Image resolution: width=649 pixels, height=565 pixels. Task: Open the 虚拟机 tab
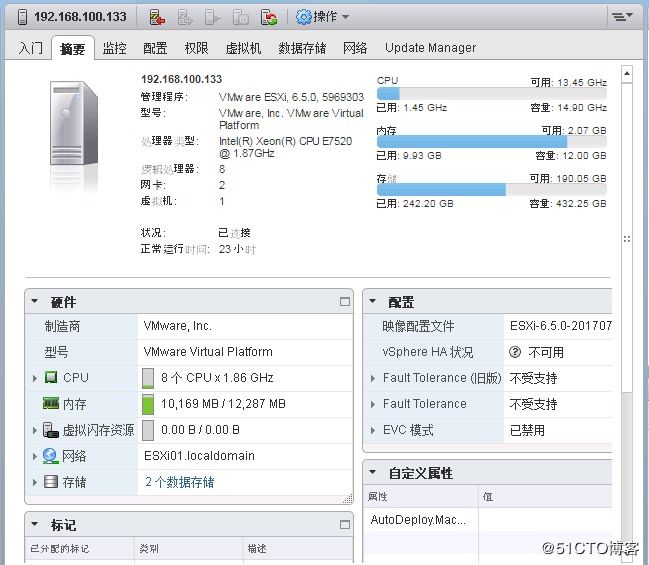pyautogui.click(x=243, y=48)
